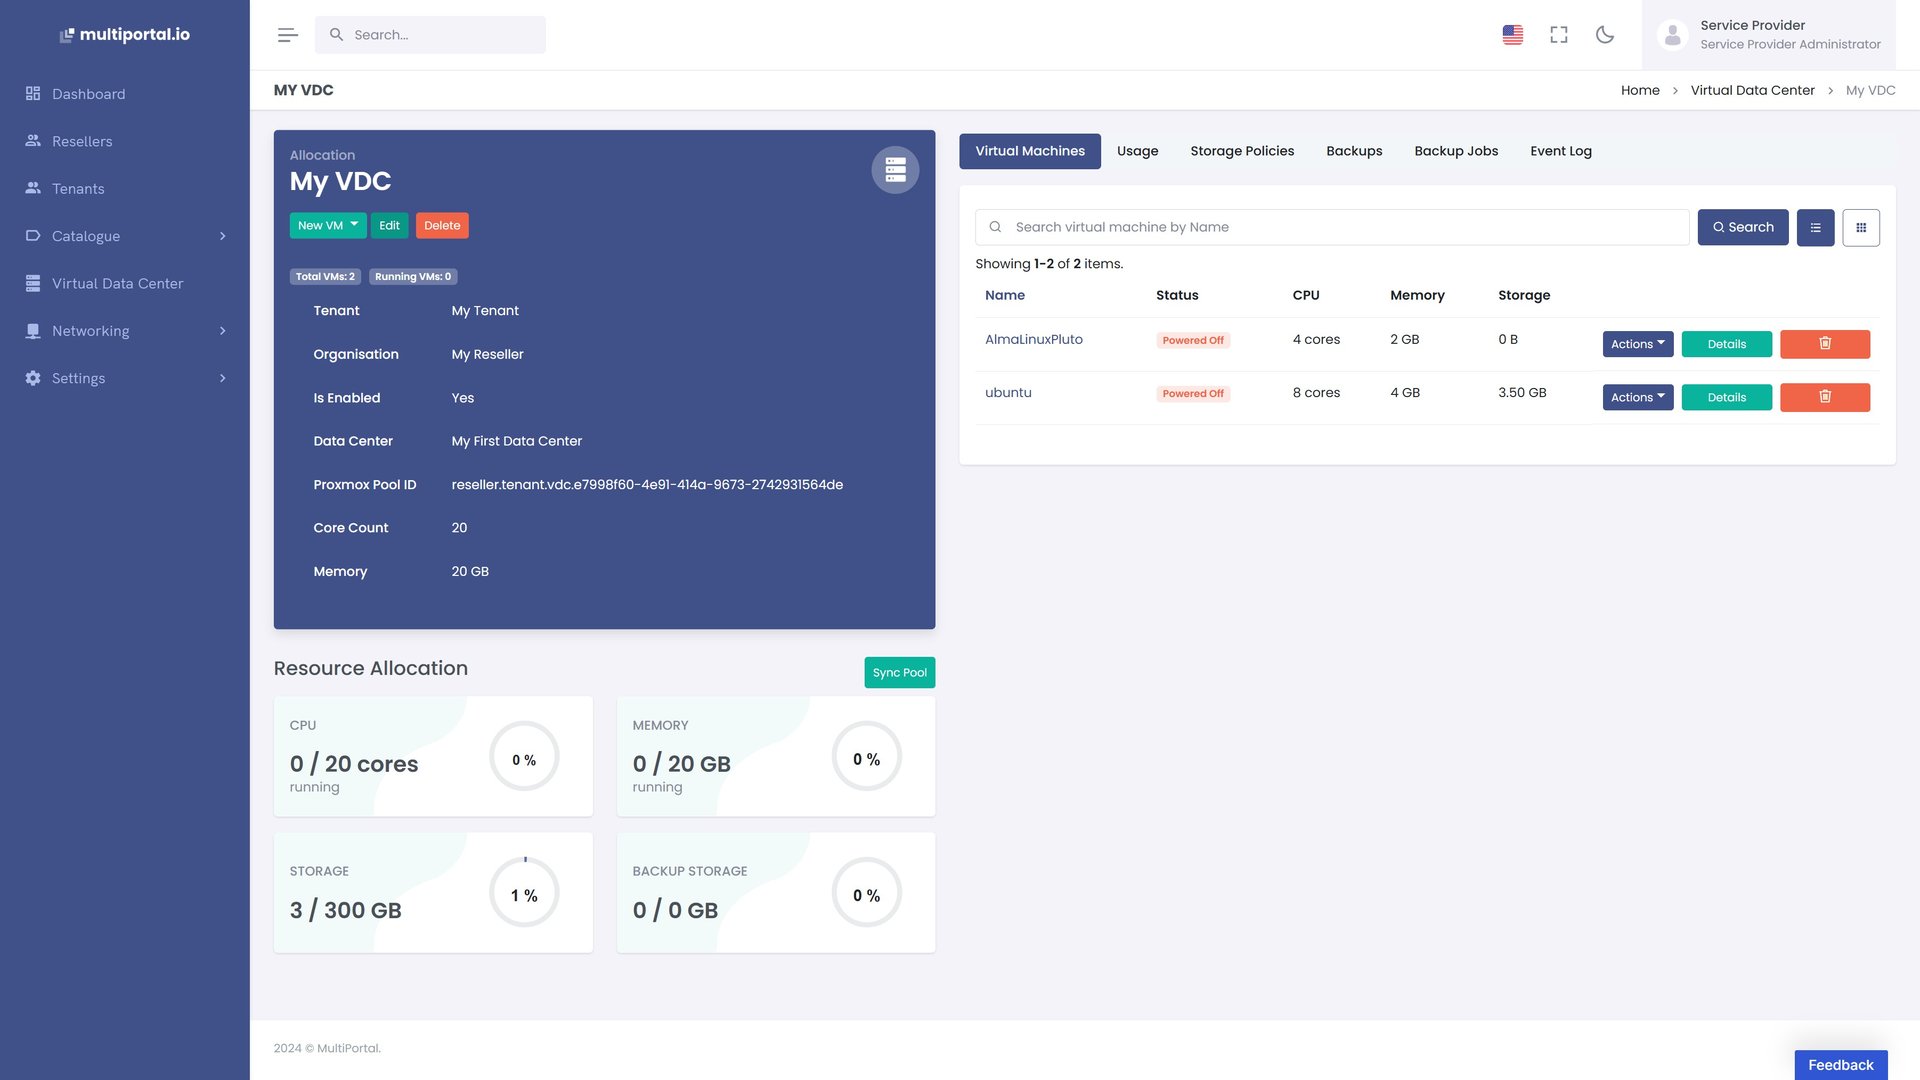1920x1080 pixels.
Task: Collapse sidebar with hamburger menu icon
Action: 288,35
